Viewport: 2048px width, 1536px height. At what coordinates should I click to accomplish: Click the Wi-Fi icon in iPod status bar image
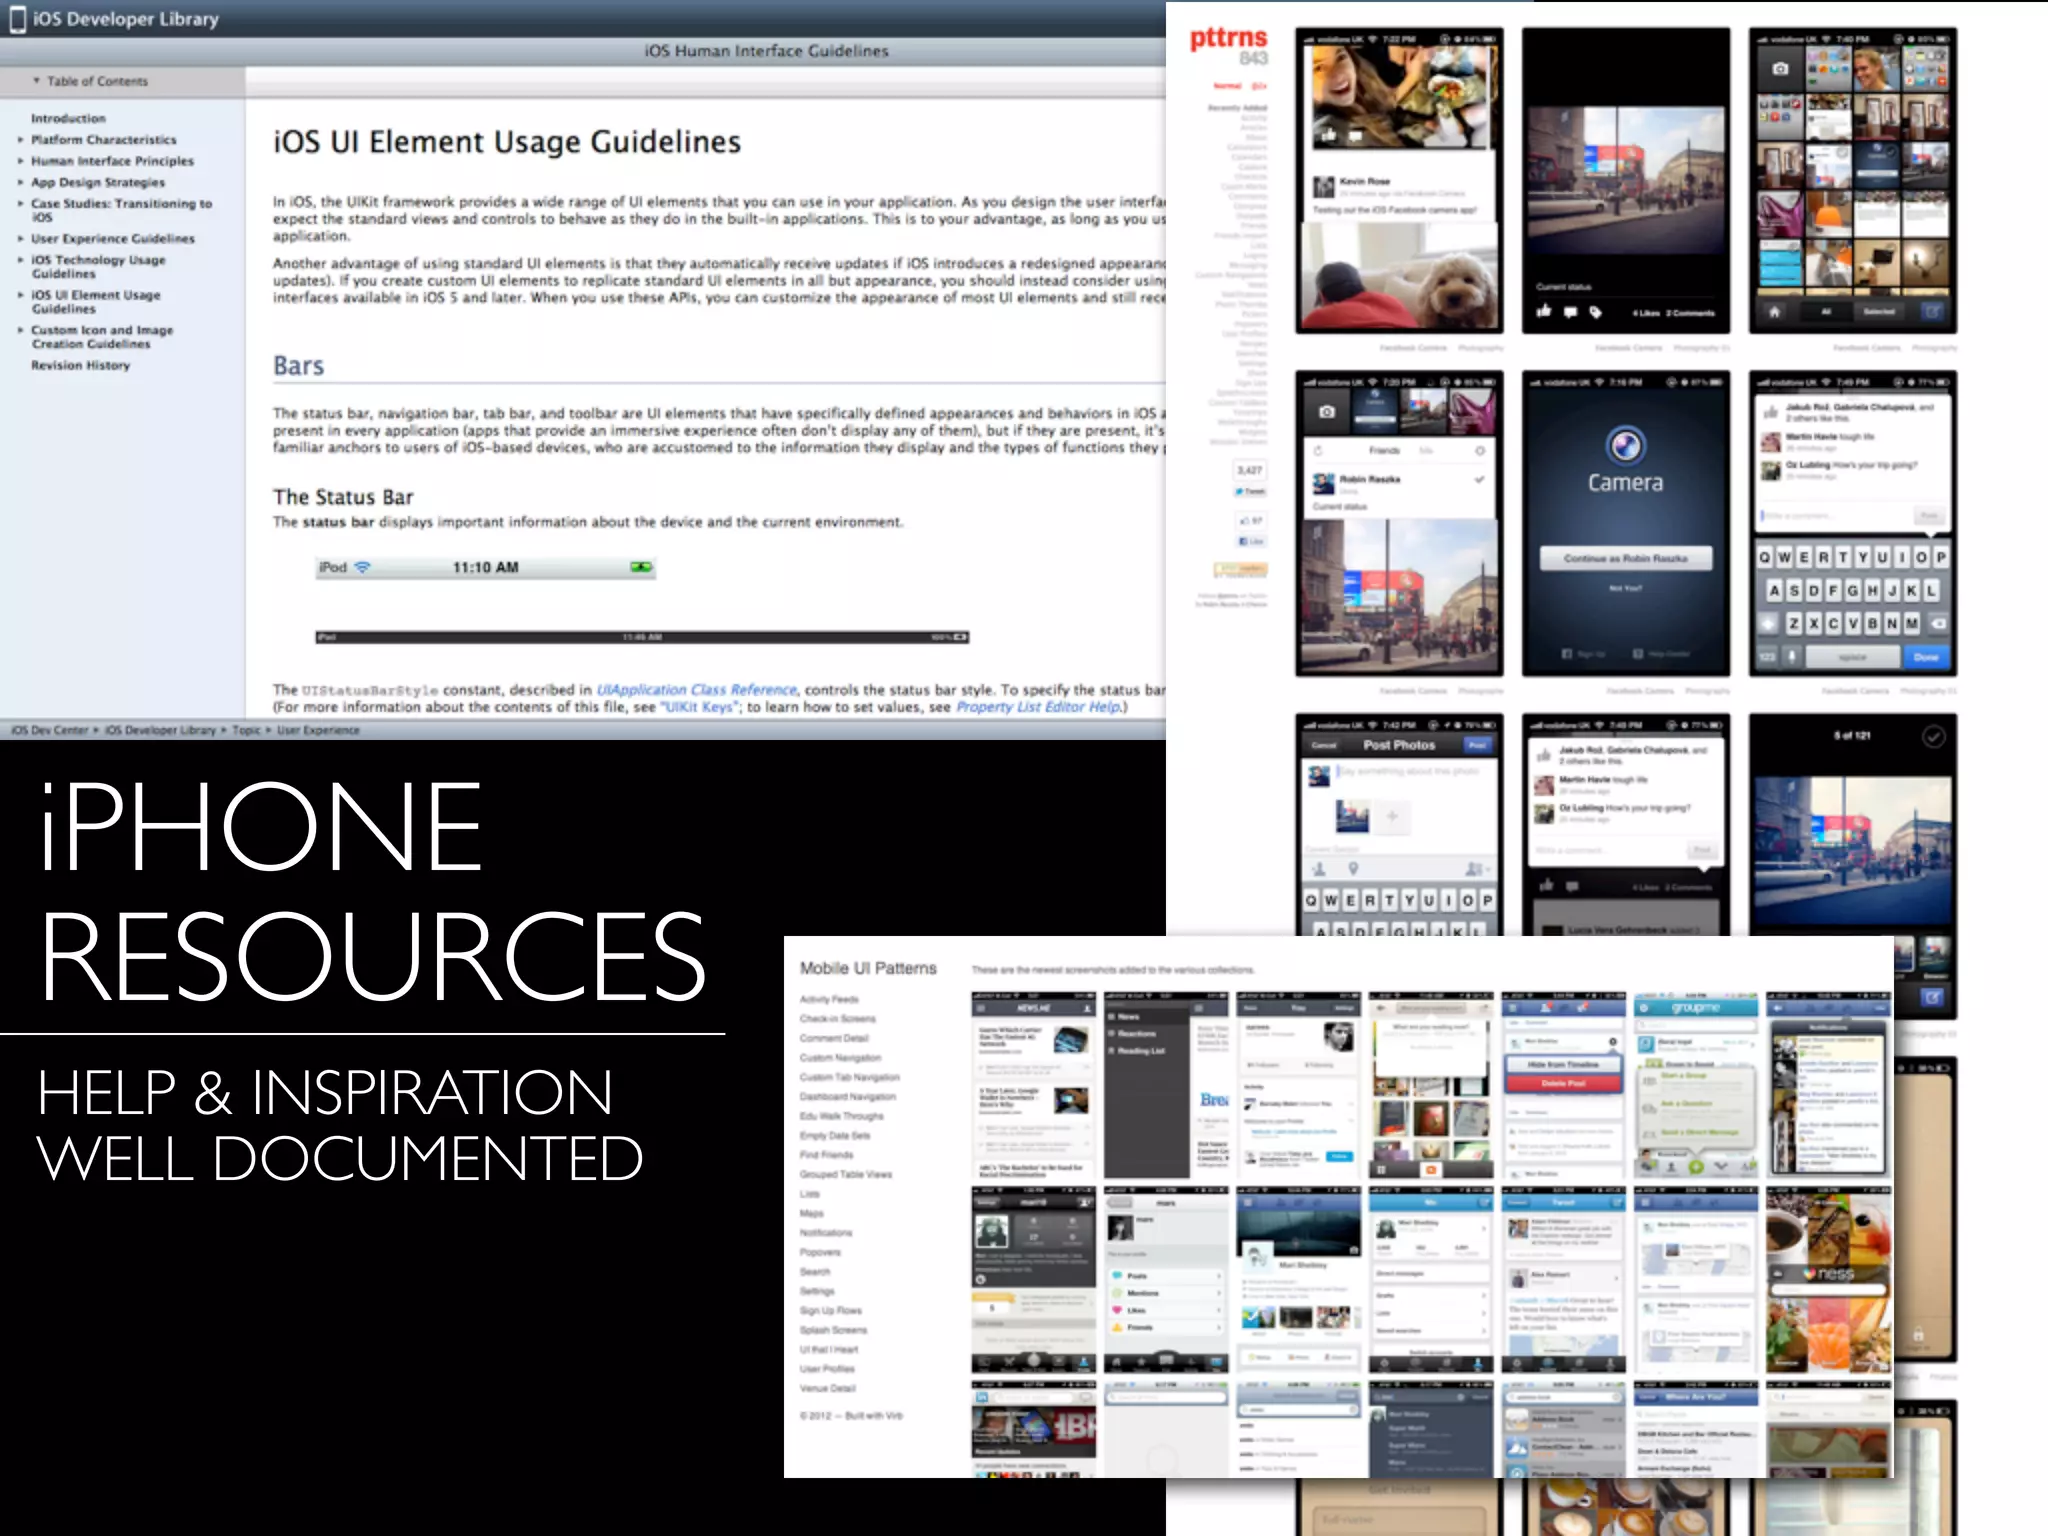[362, 568]
